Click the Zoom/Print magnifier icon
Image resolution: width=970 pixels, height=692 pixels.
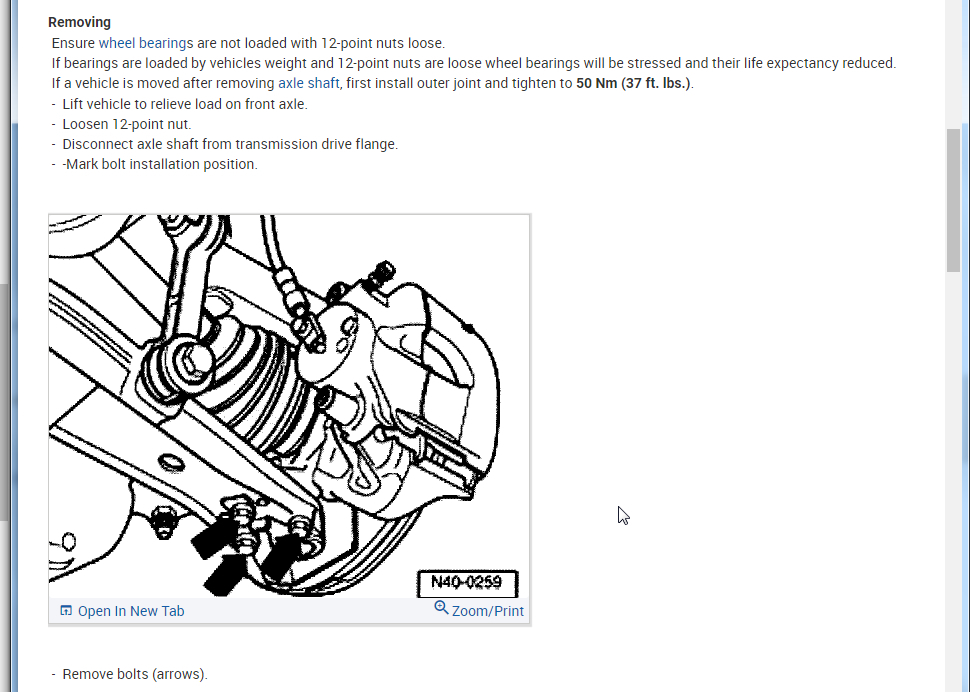coord(441,608)
